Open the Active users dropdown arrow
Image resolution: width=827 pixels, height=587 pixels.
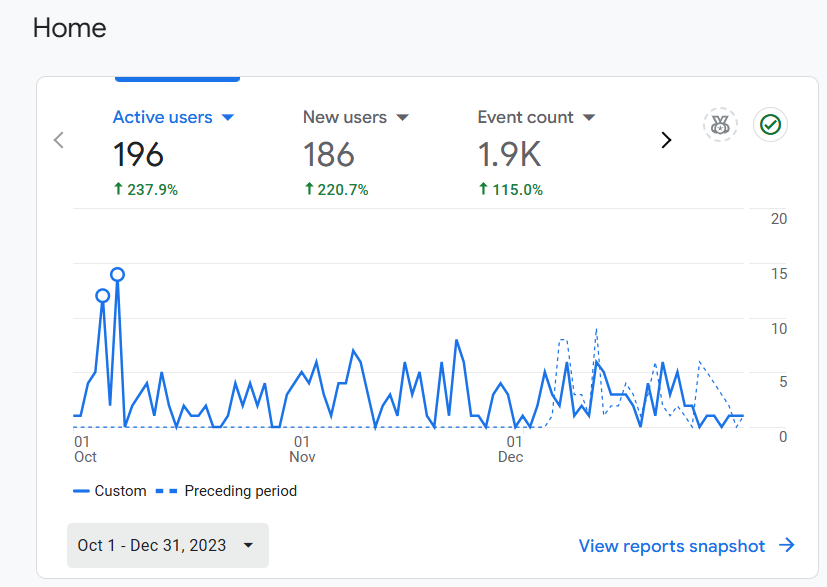228,118
